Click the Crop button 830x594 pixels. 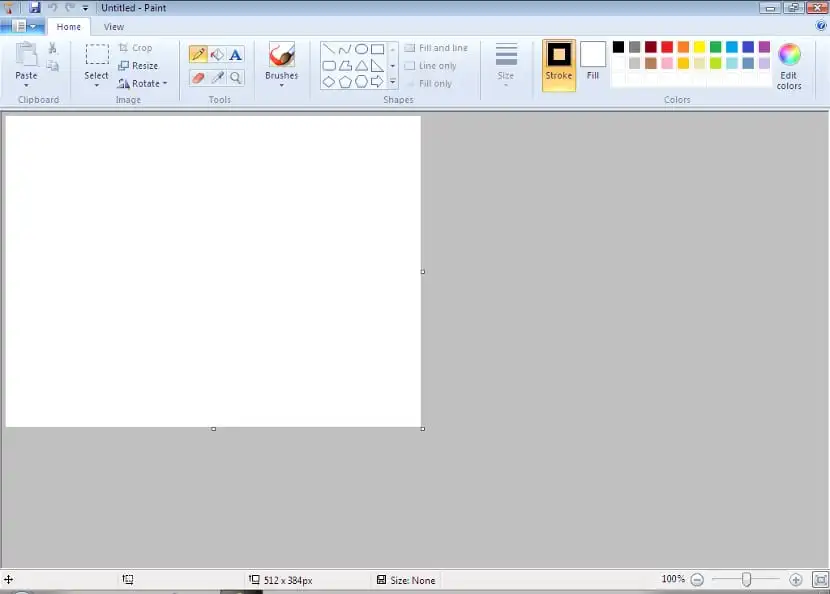pyautogui.click(x=136, y=48)
